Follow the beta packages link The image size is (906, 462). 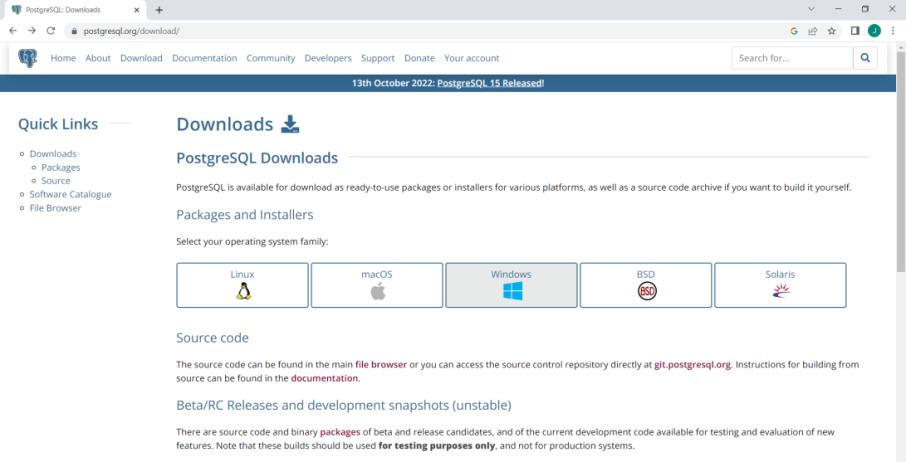[x=340, y=432]
